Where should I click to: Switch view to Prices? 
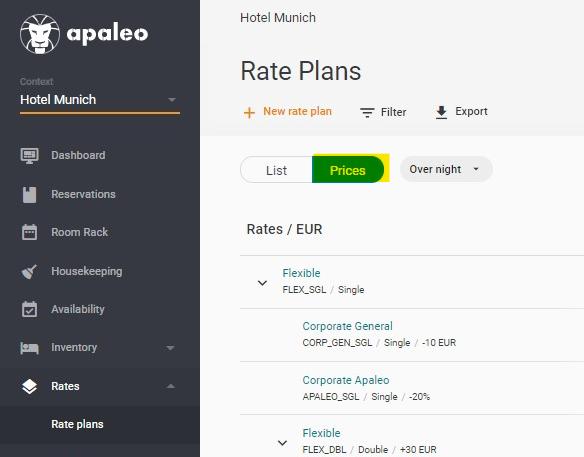pos(347,170)
